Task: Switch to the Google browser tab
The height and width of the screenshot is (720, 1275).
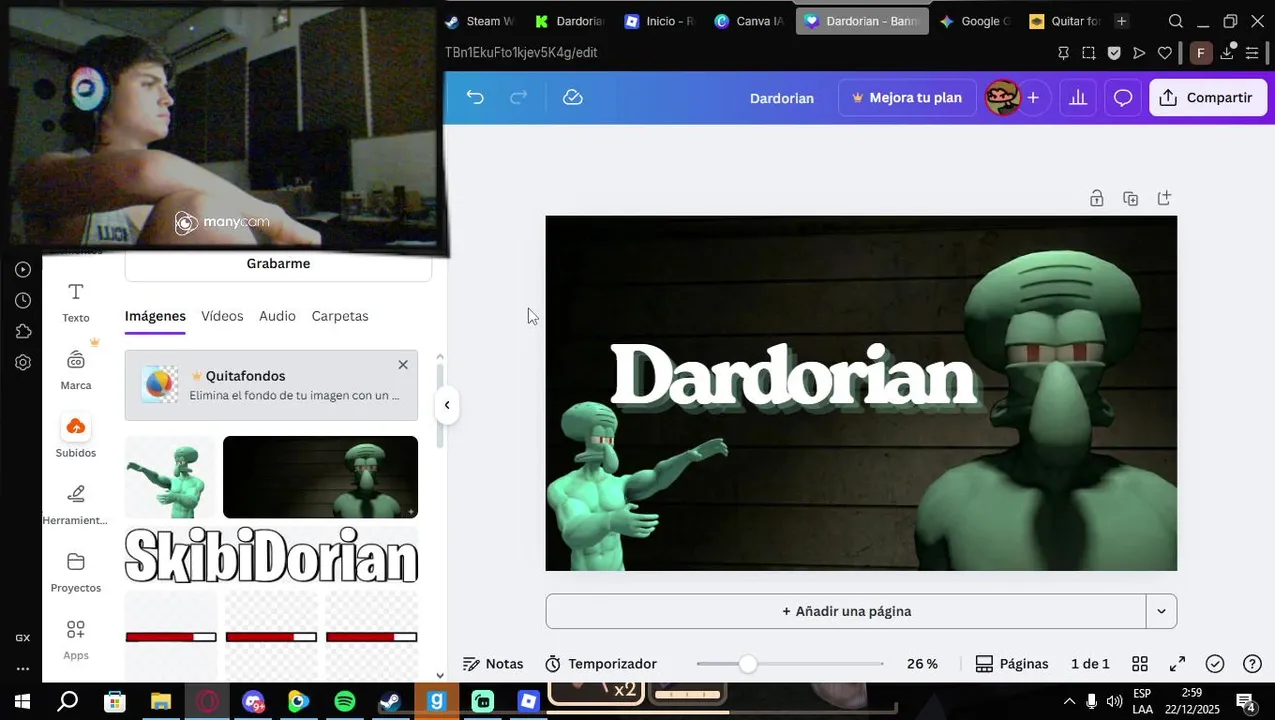Action: click(x=975, y=21)
